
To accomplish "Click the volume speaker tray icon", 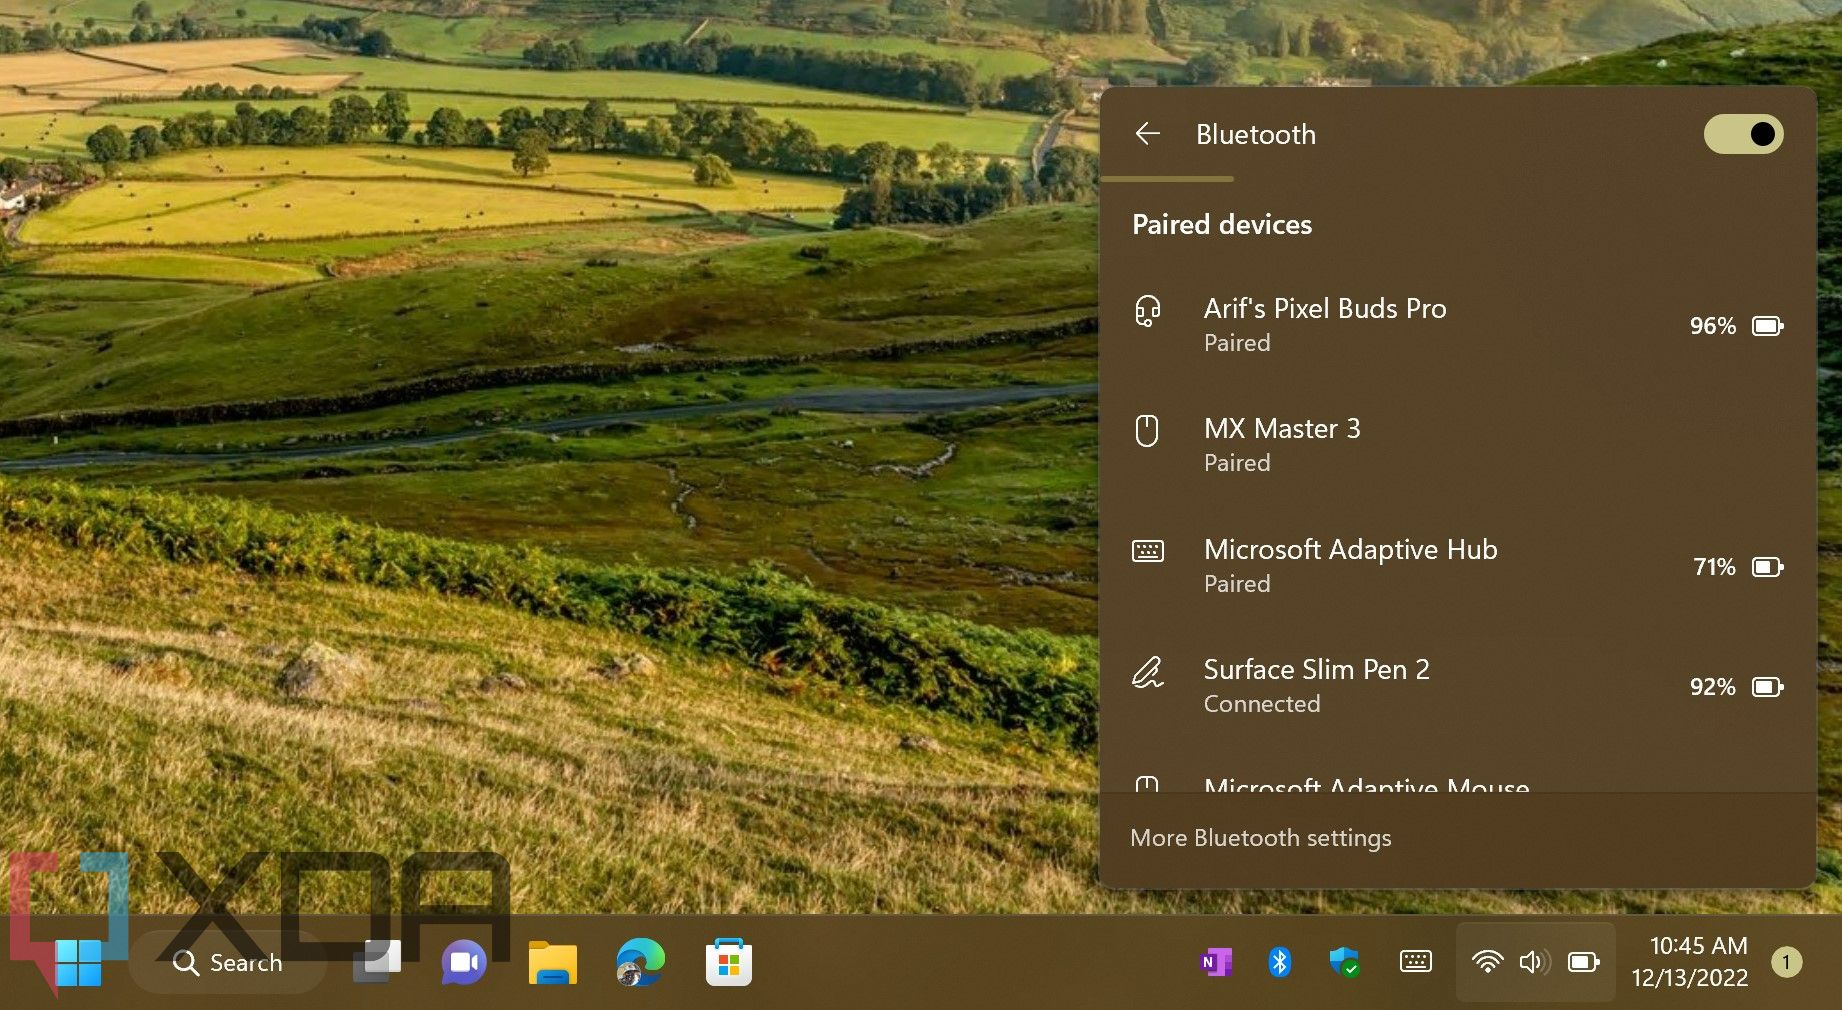I will (x=1534, y=962).
